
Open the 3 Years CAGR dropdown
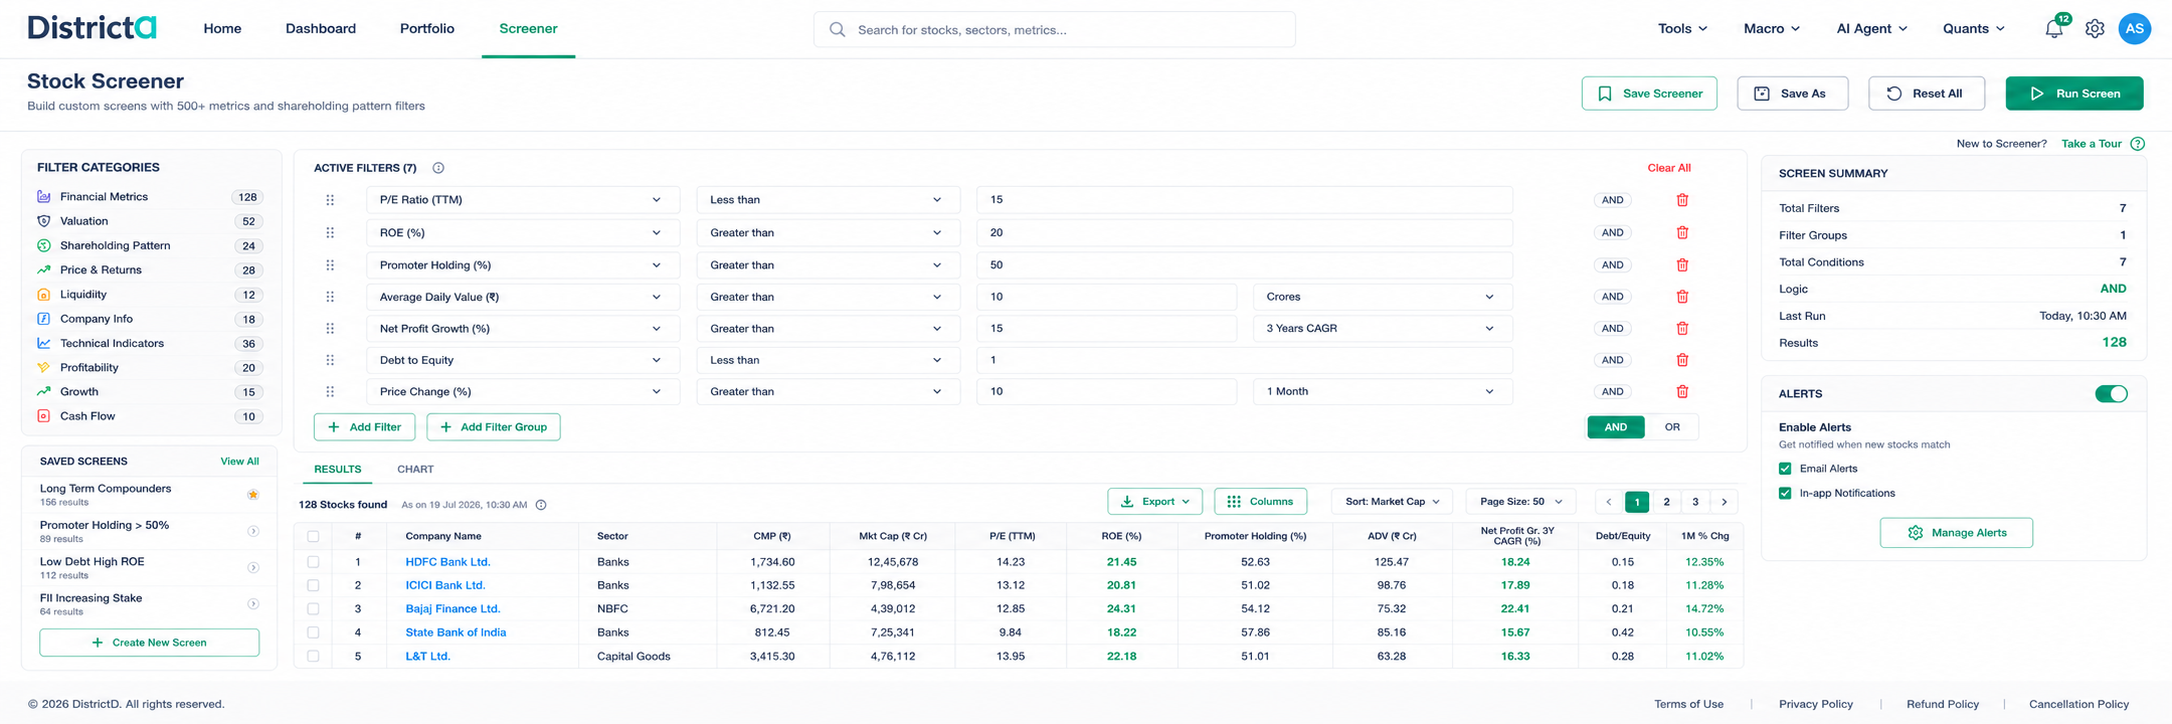pyautogui.click(x=1382, y=328)
